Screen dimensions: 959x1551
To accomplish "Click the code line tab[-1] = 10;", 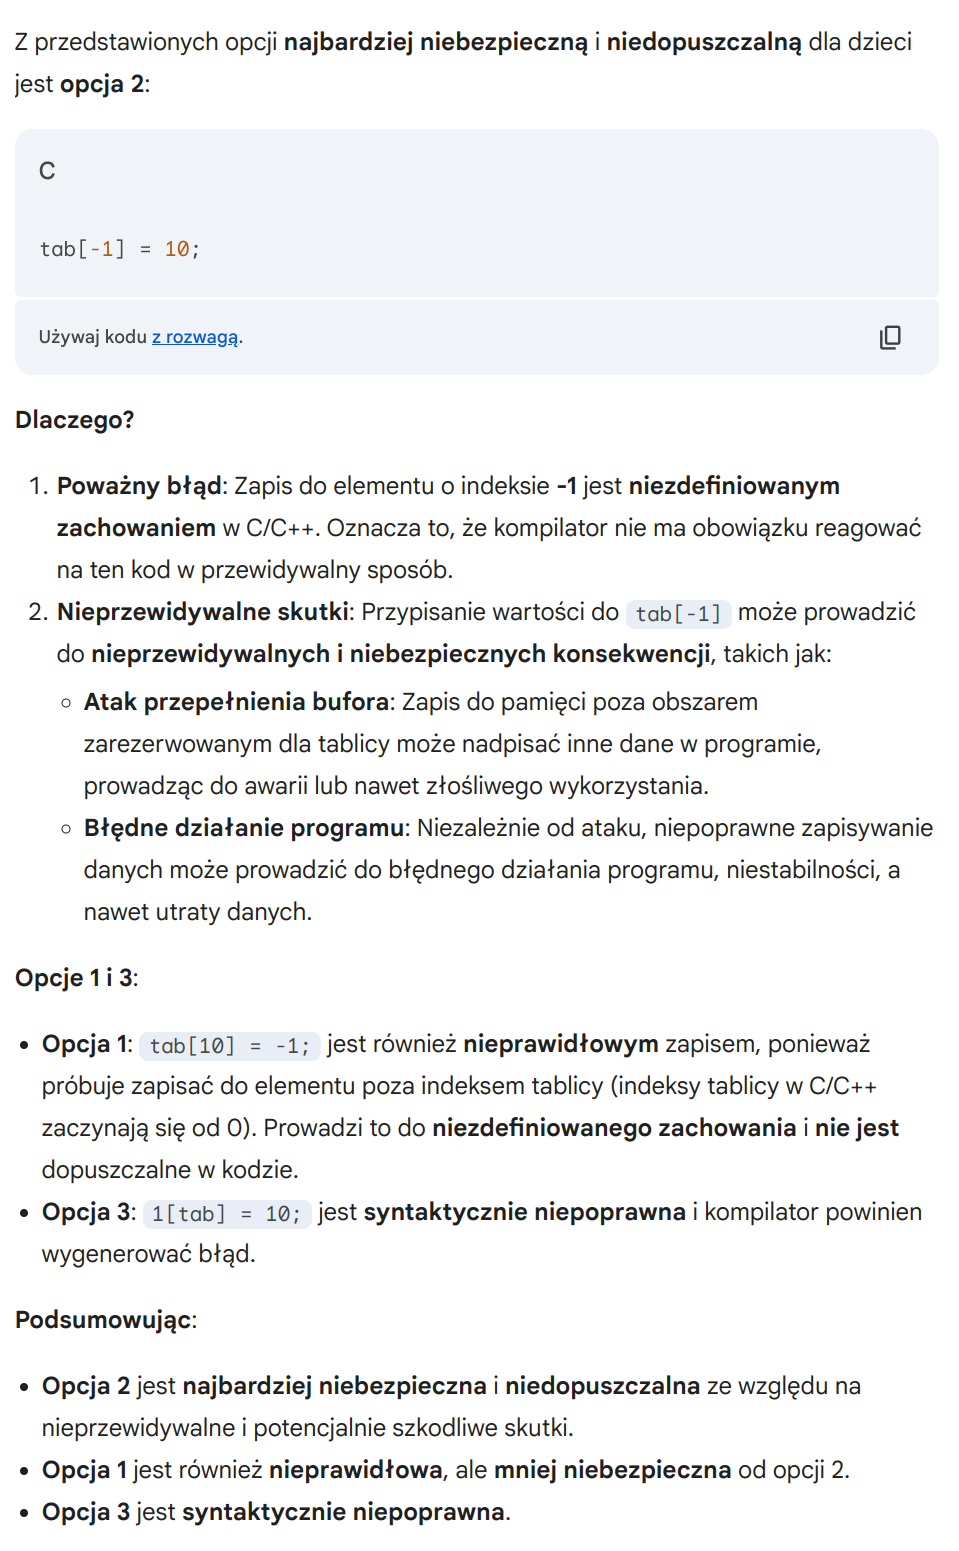I will tap(119, 249).
